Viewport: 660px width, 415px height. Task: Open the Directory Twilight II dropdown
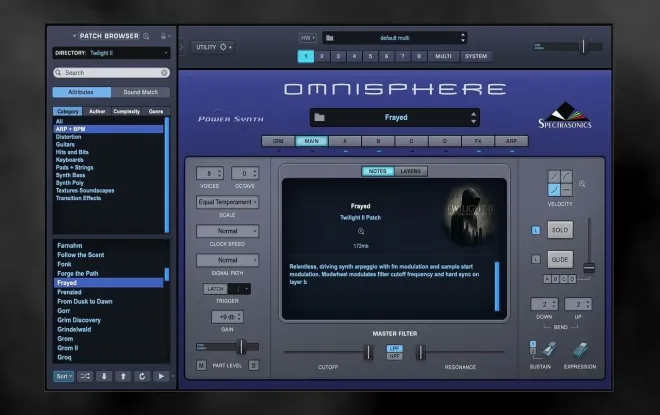pyautogui.click(x=112, y=53)
